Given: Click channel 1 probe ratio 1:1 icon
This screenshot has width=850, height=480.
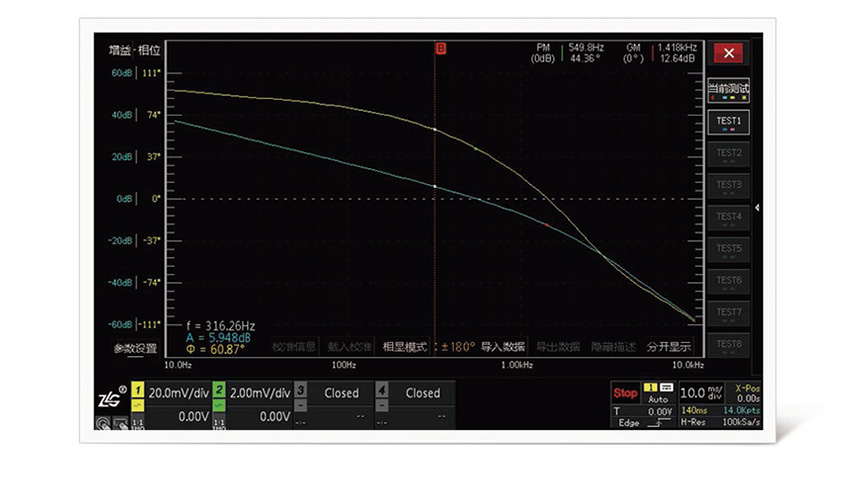Looking at the screenshot, I should point(138,423).
